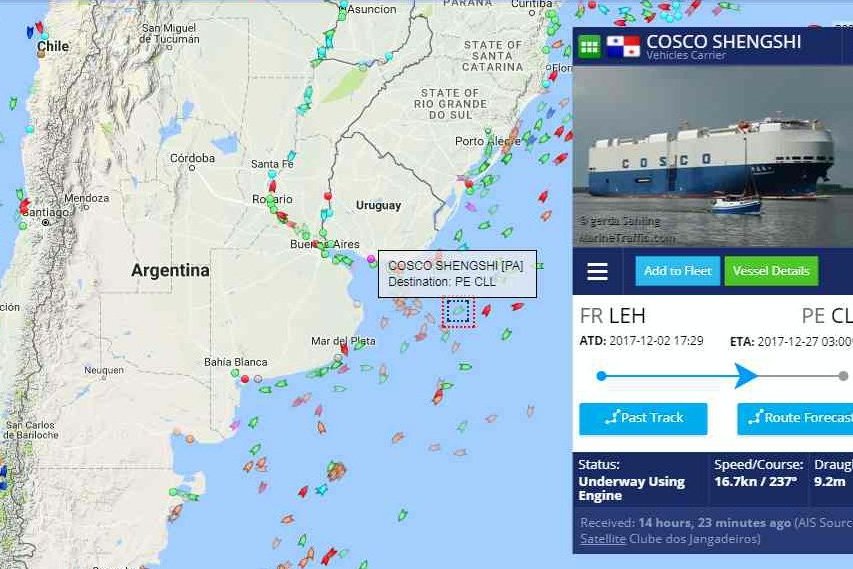Click the blue start dot of voyage progress
The height and width of the screenshot is (569, 853).
(601, 376)
